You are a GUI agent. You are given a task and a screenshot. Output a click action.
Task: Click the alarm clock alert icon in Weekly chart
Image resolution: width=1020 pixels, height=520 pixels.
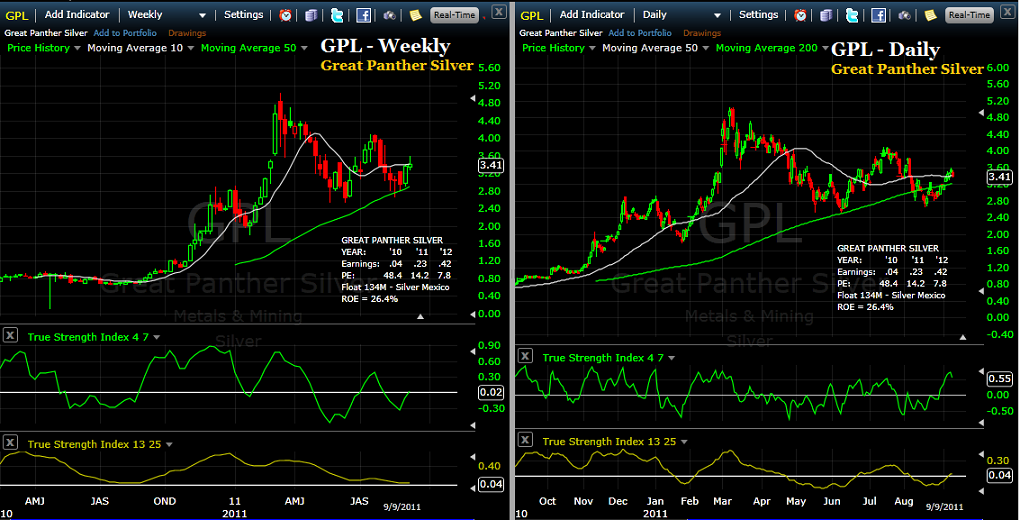point(286,15)
